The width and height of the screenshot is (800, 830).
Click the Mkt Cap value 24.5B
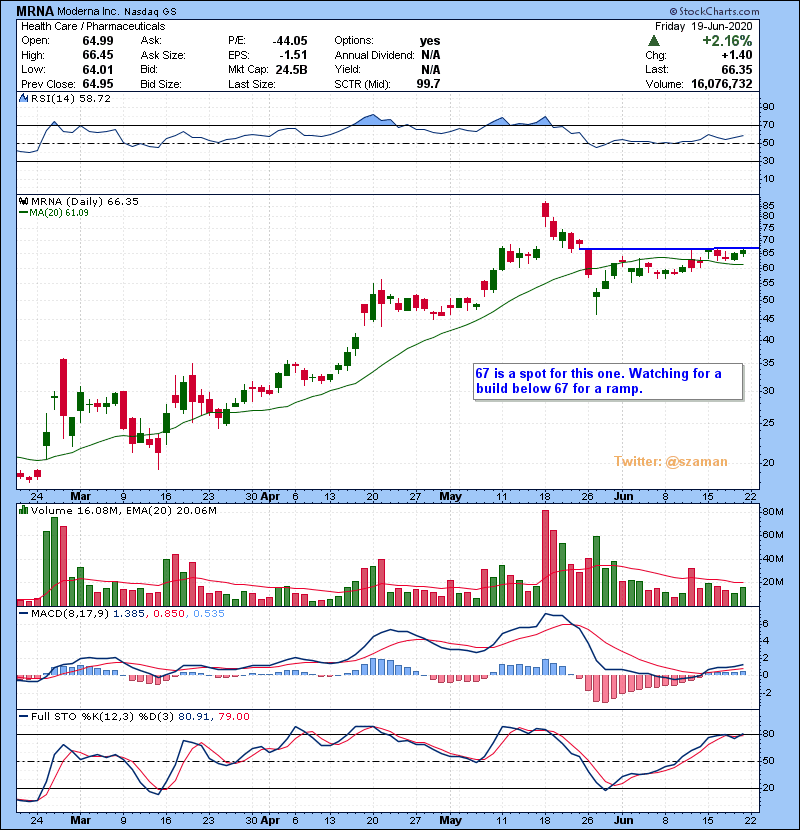pos(291,69)
